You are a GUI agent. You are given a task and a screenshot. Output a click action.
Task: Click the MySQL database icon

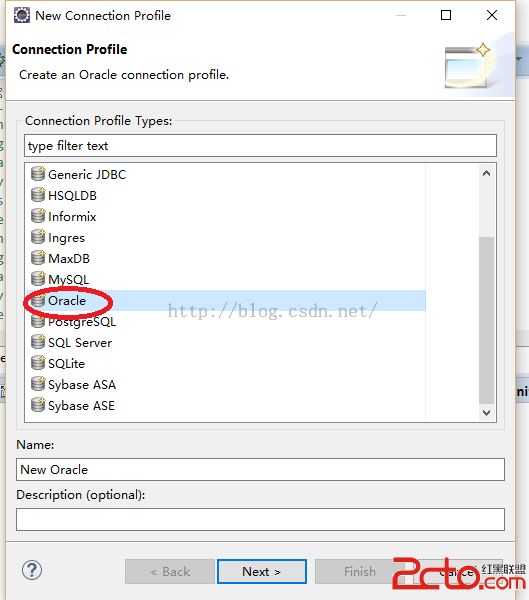tap(38, 279)
